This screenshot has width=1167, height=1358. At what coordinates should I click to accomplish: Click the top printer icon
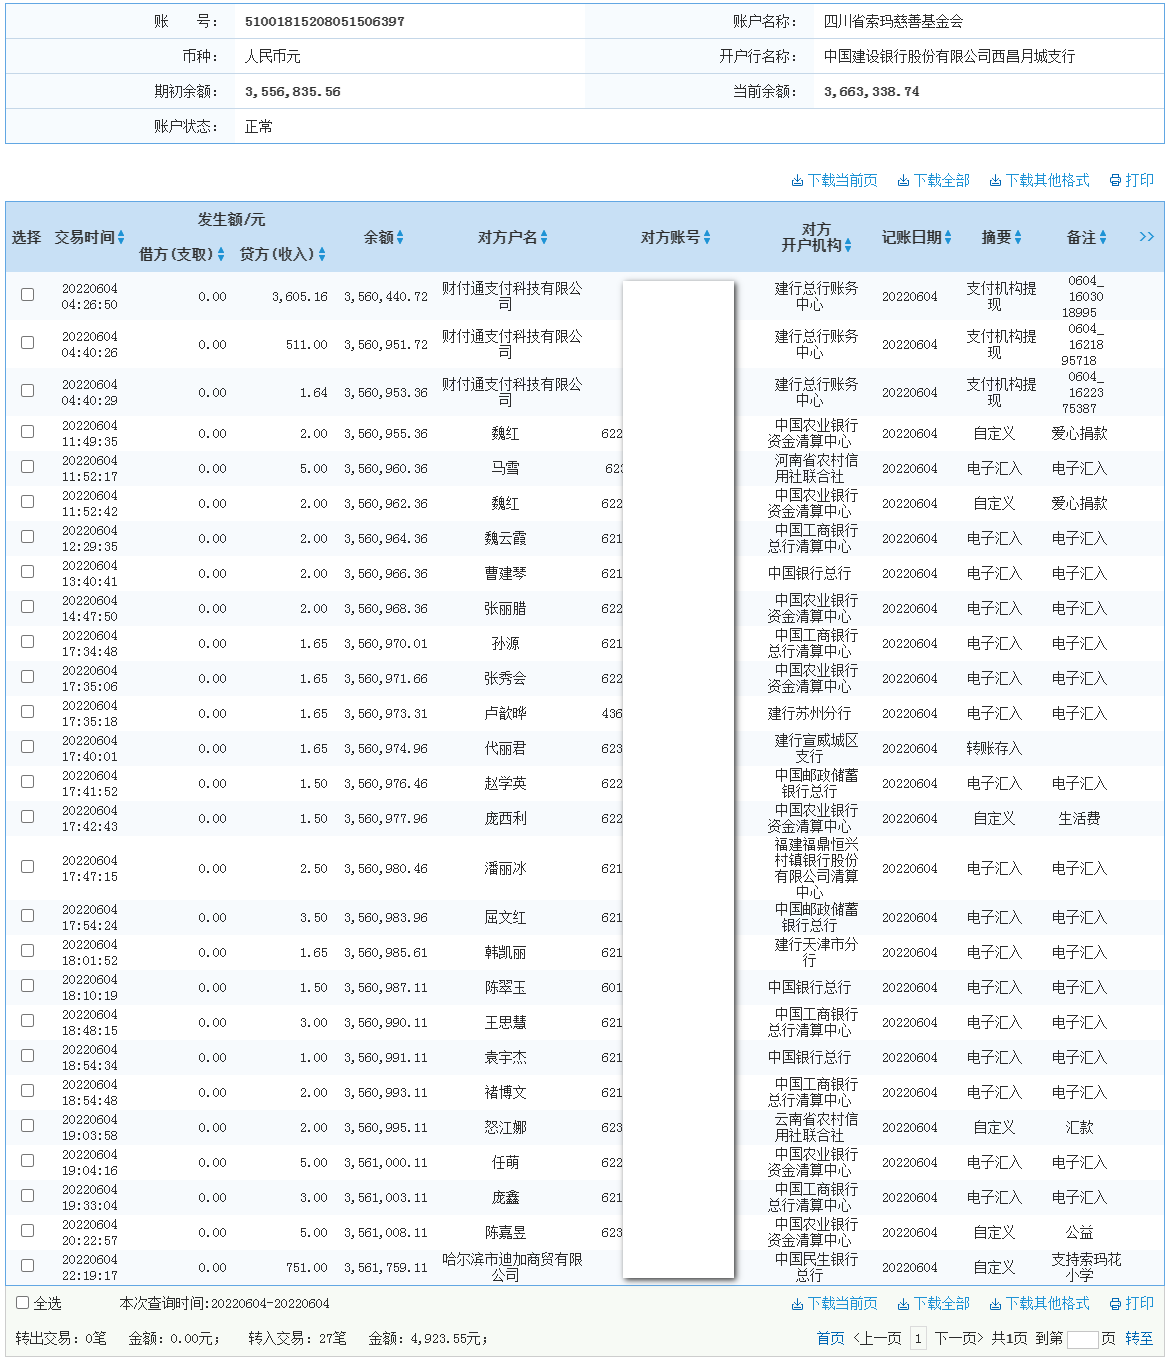pyautogui.click(x=1115, y=181)
